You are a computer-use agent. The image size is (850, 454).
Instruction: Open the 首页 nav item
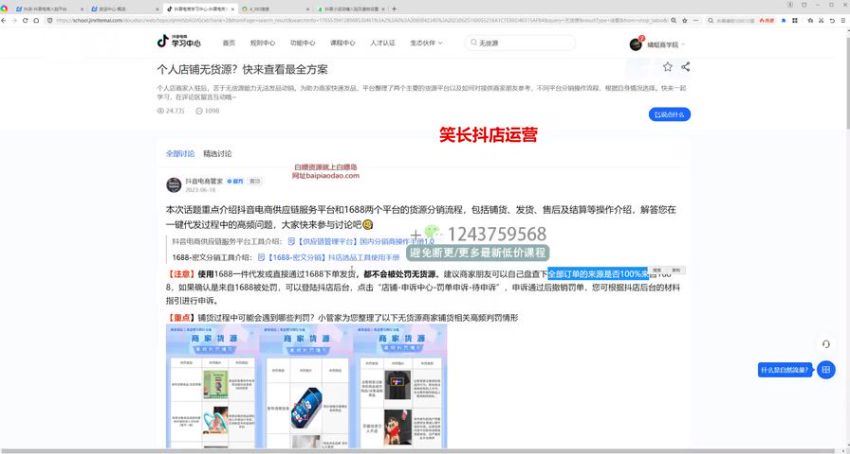(229, 43)
